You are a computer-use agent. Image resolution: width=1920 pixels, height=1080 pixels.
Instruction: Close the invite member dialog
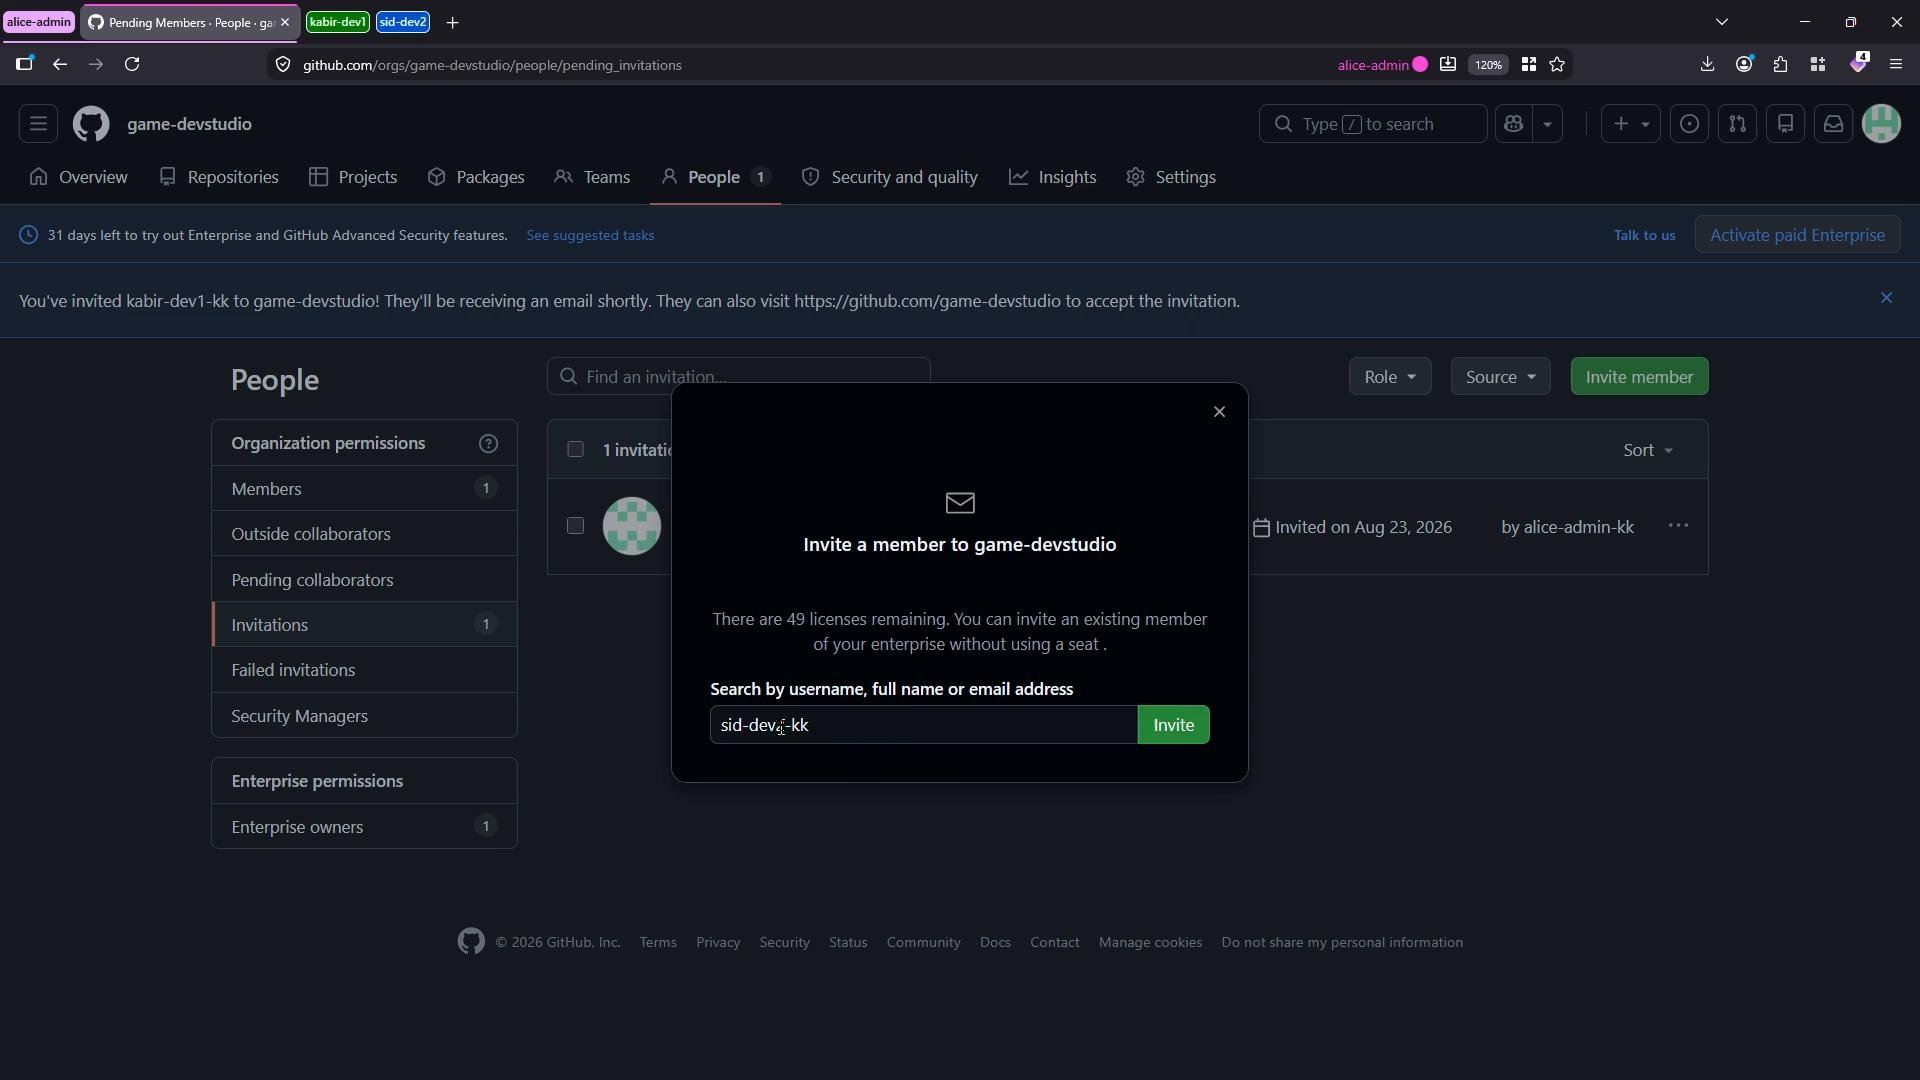(x=1219, y=412)
